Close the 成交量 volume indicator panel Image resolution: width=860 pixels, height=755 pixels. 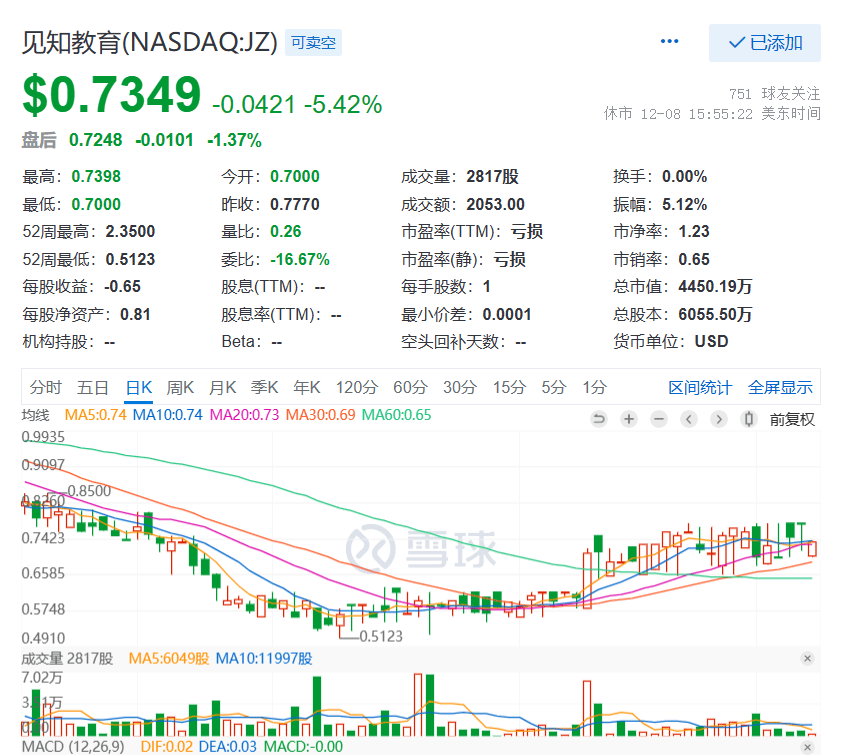807,658
